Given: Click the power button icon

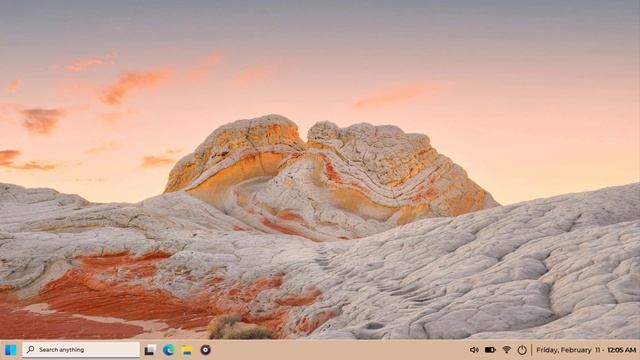Looking at the screenshot, I should 522,350.
